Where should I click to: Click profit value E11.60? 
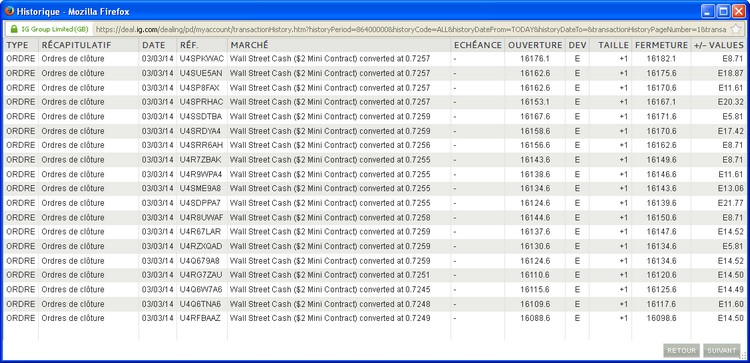pyautogui.click(x=730, y=304)
